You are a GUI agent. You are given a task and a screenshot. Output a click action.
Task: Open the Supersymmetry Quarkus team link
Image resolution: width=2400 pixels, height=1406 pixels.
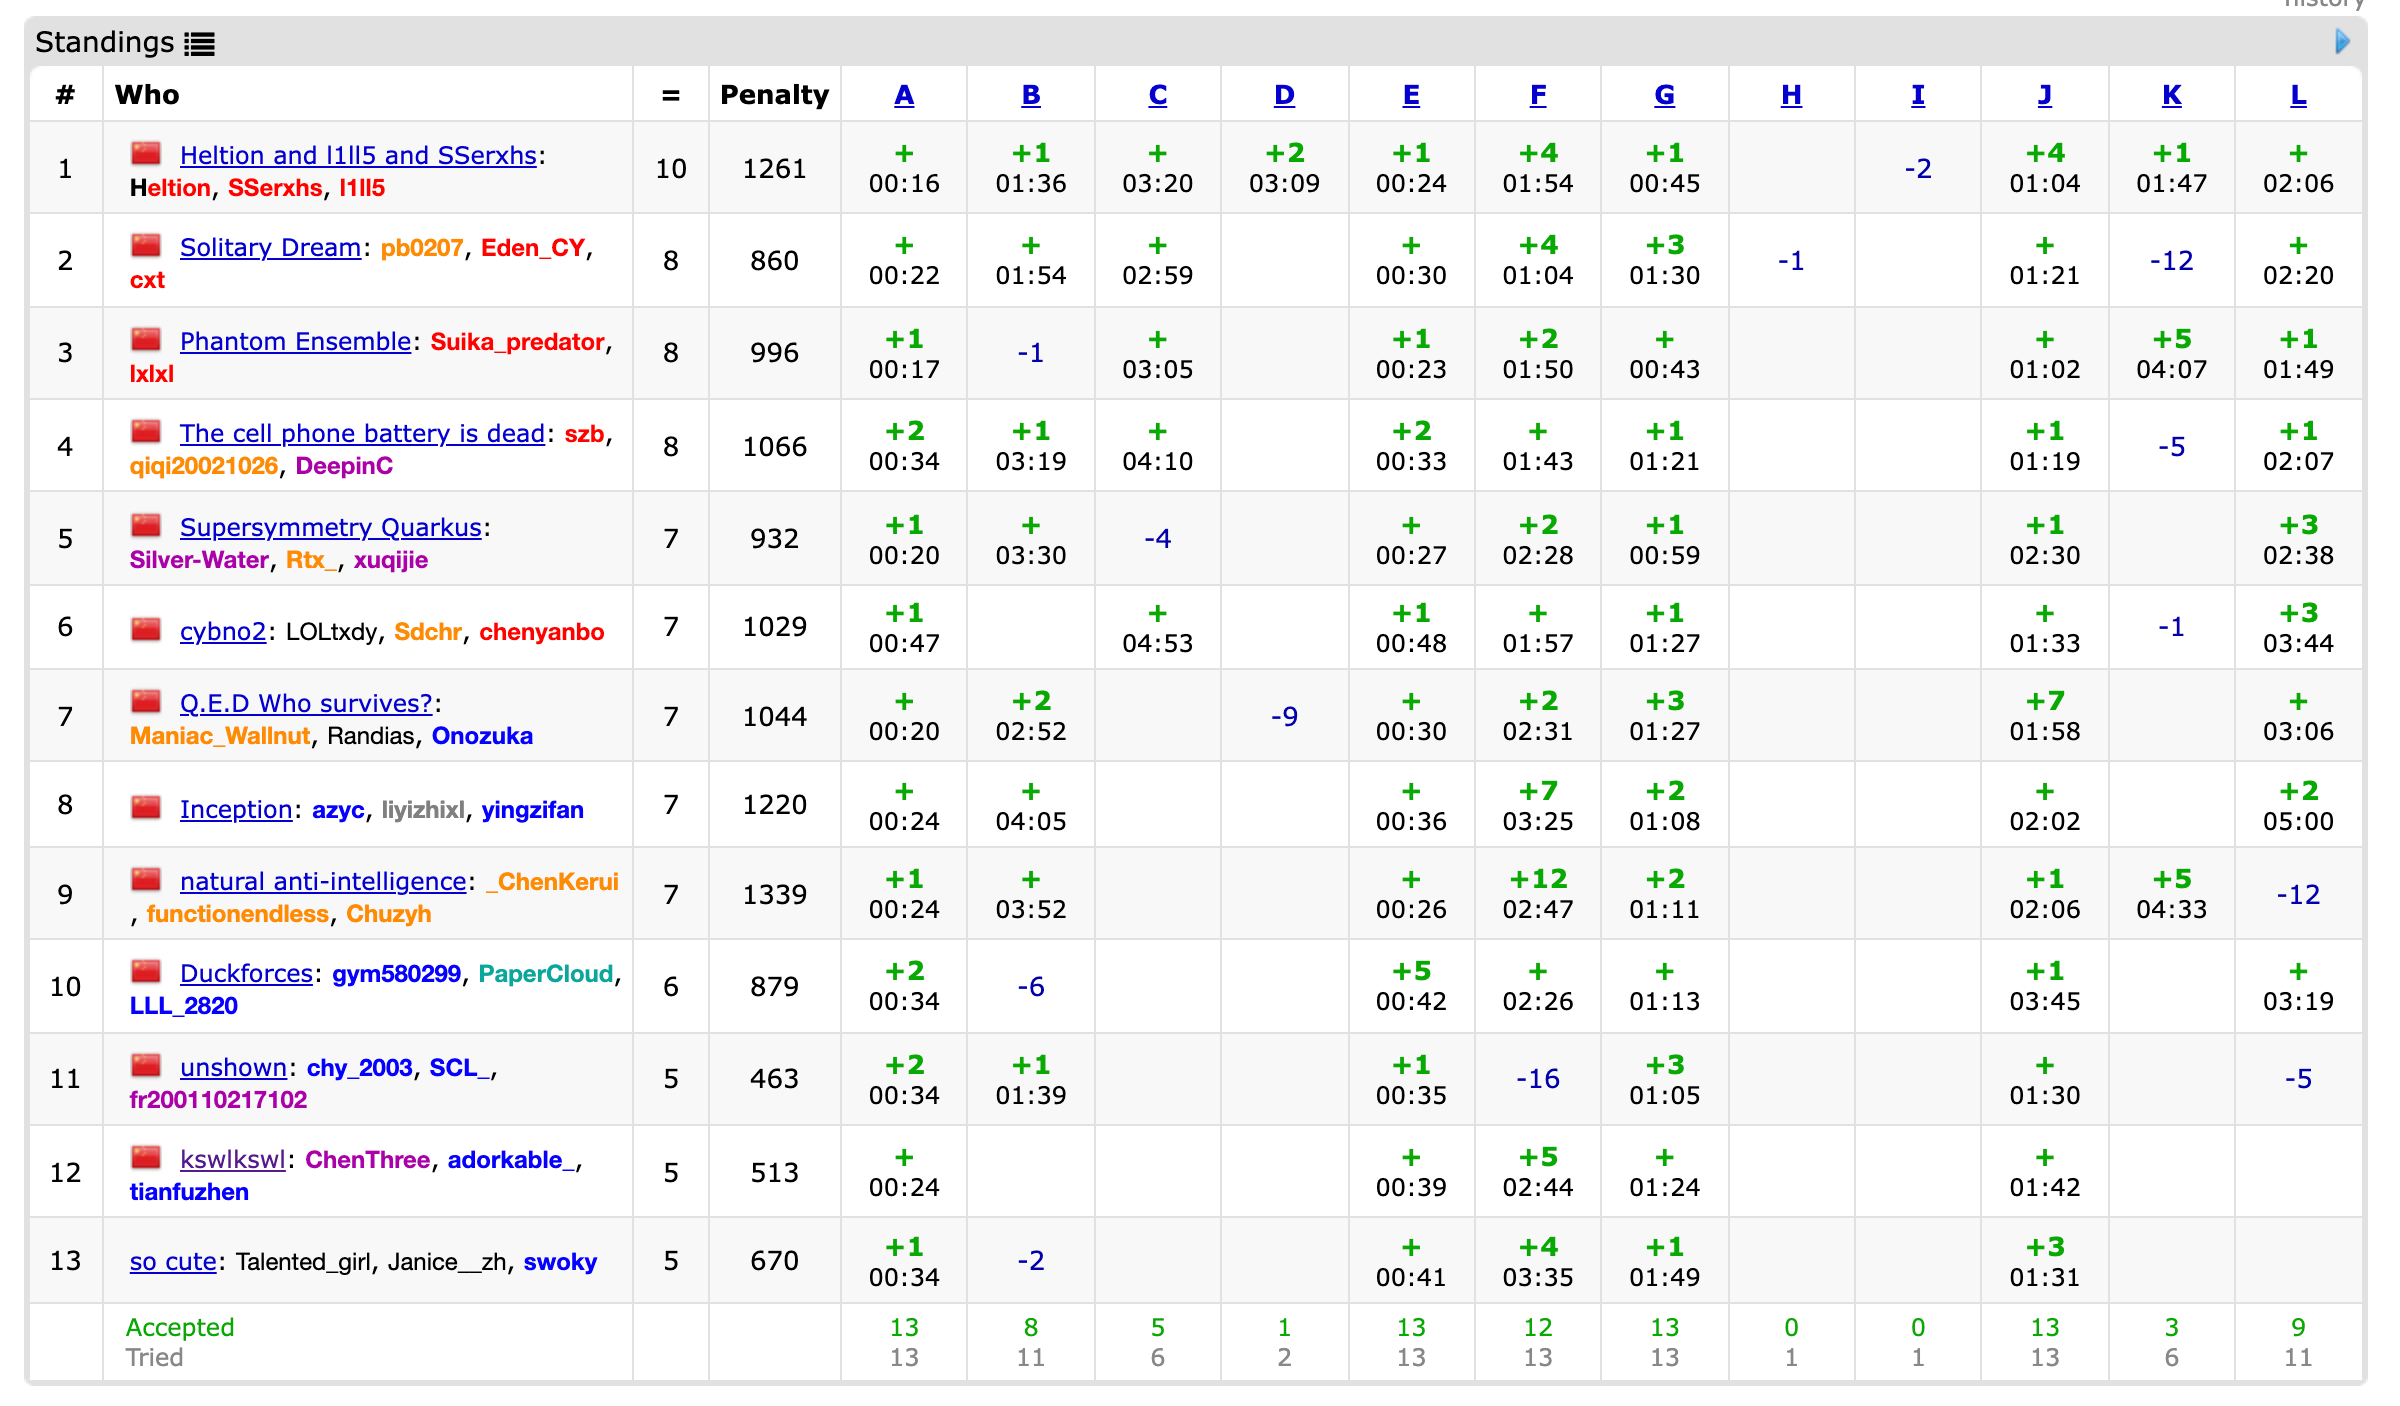click(330, 527)
